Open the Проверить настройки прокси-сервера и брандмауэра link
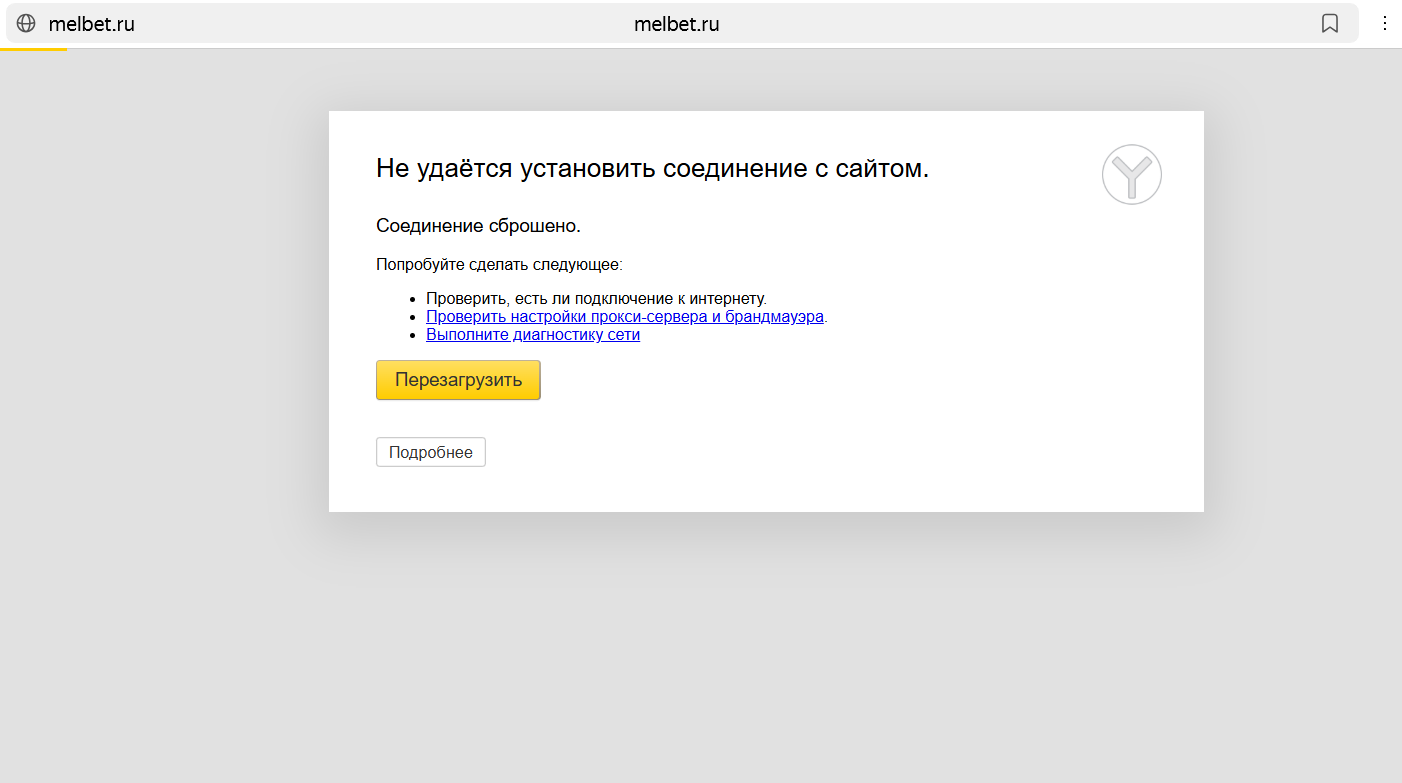 pos(625,317)
